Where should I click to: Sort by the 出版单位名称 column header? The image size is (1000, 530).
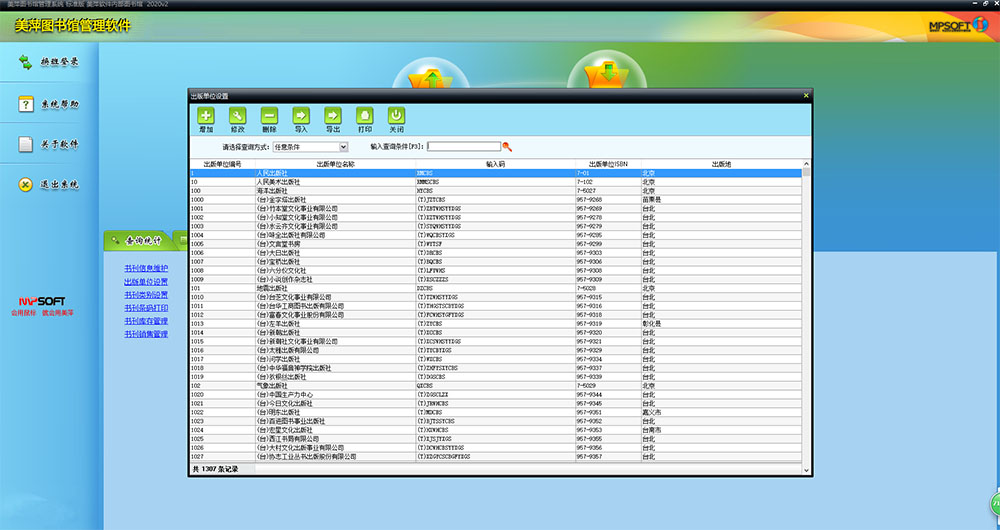tap(335, 164)
